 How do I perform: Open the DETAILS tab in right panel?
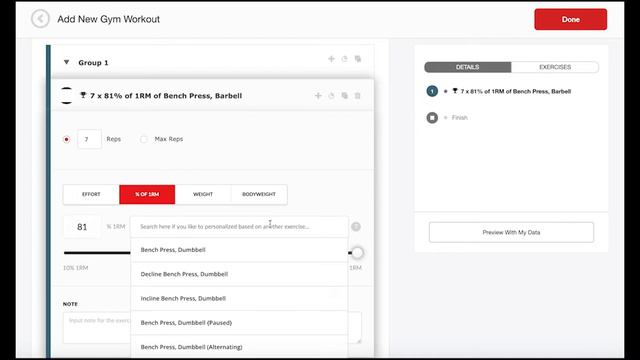468,67
